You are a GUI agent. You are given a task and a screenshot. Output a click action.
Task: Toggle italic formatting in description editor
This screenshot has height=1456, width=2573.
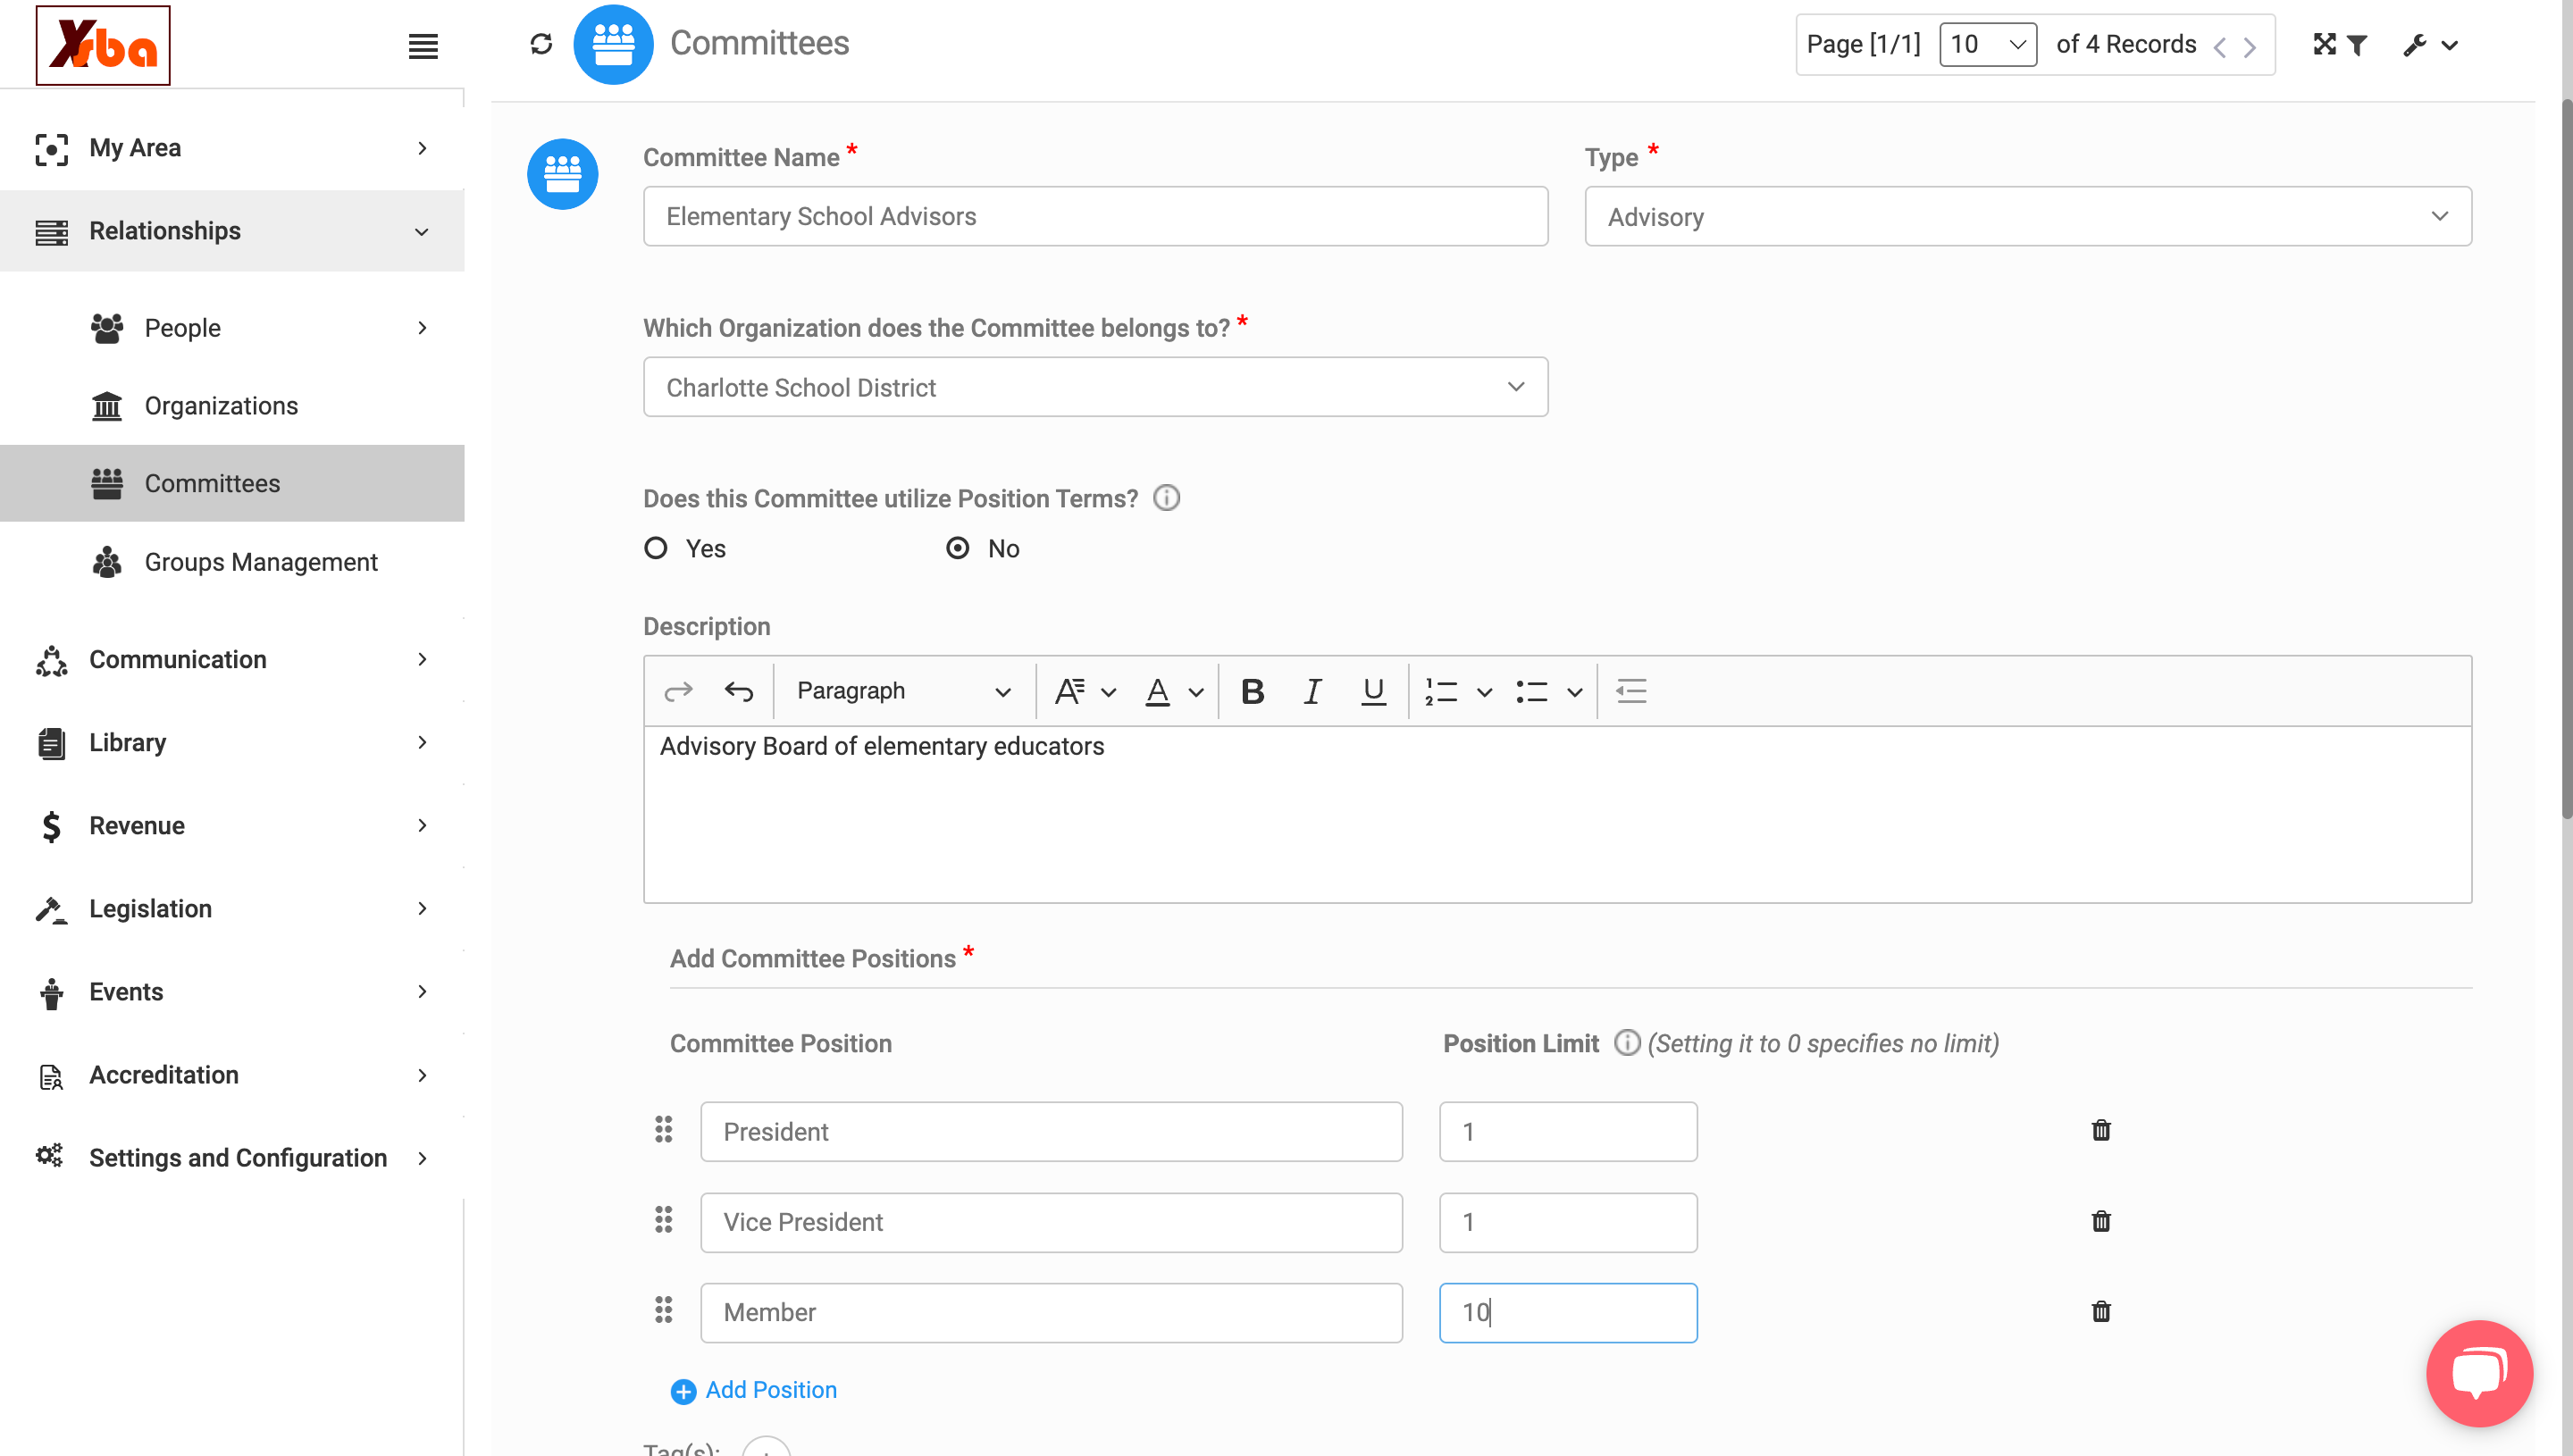[1313, 691]
